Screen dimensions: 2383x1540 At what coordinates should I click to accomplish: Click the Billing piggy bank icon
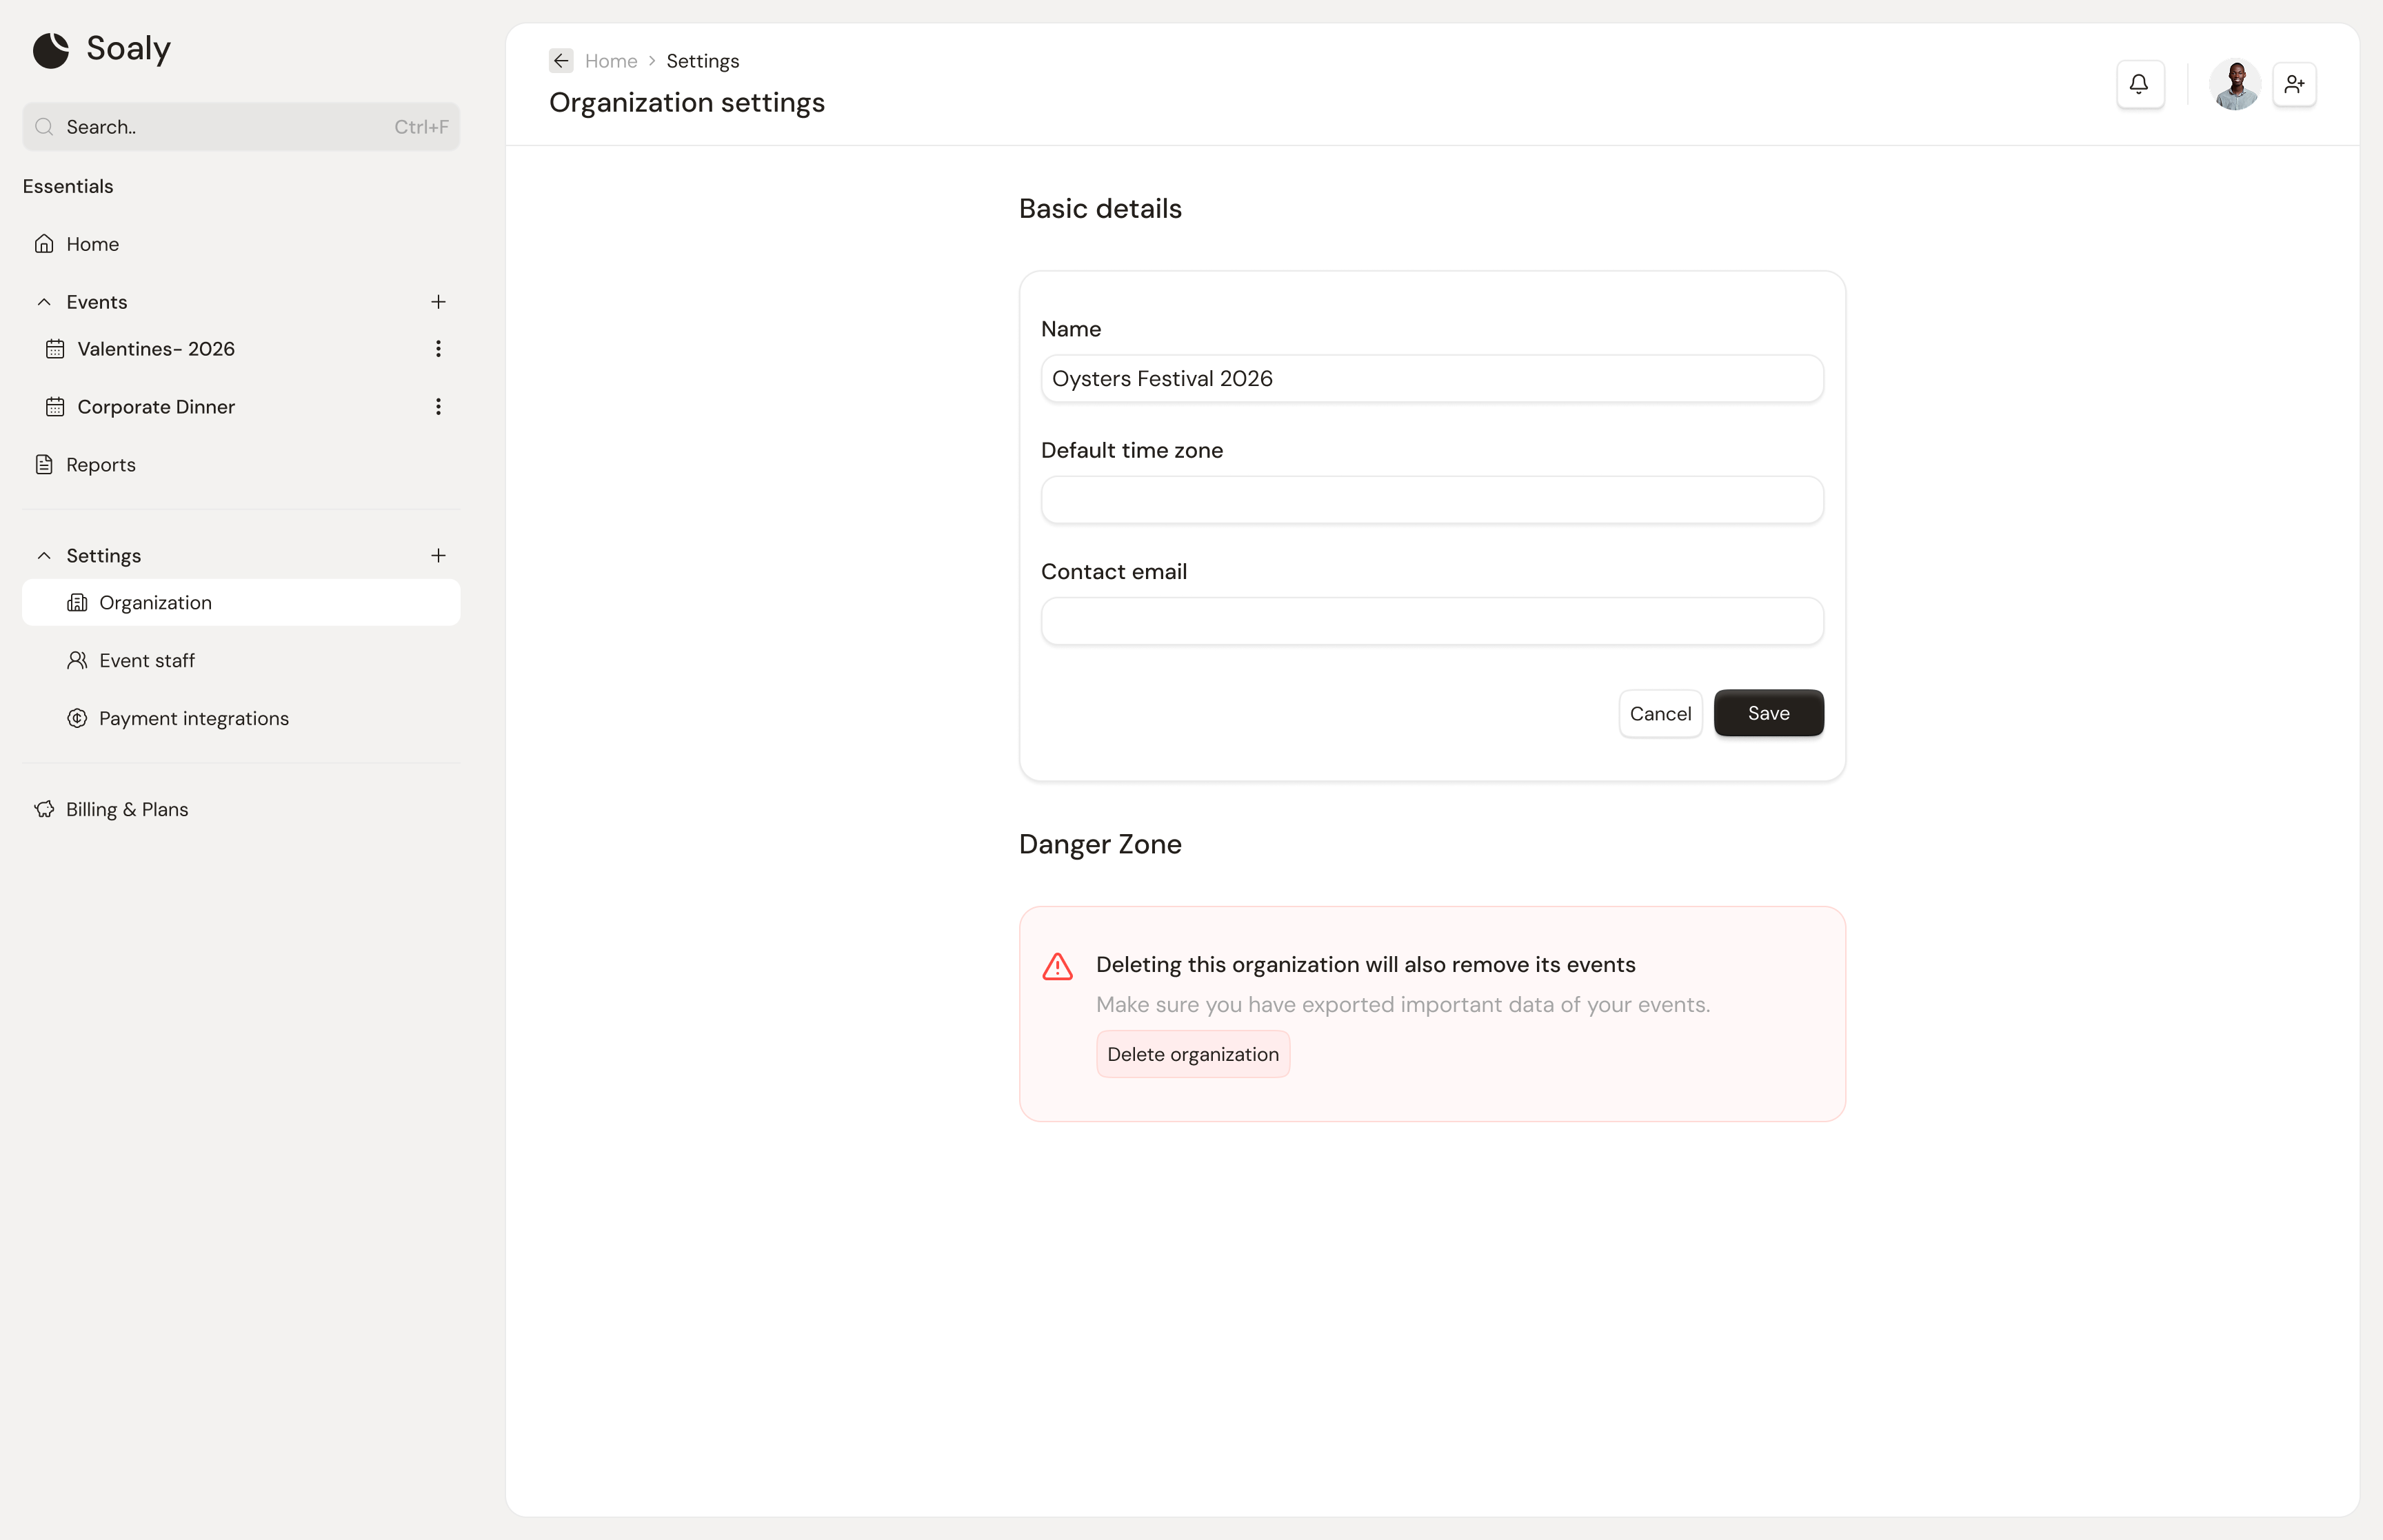click(x=44, y=809)
